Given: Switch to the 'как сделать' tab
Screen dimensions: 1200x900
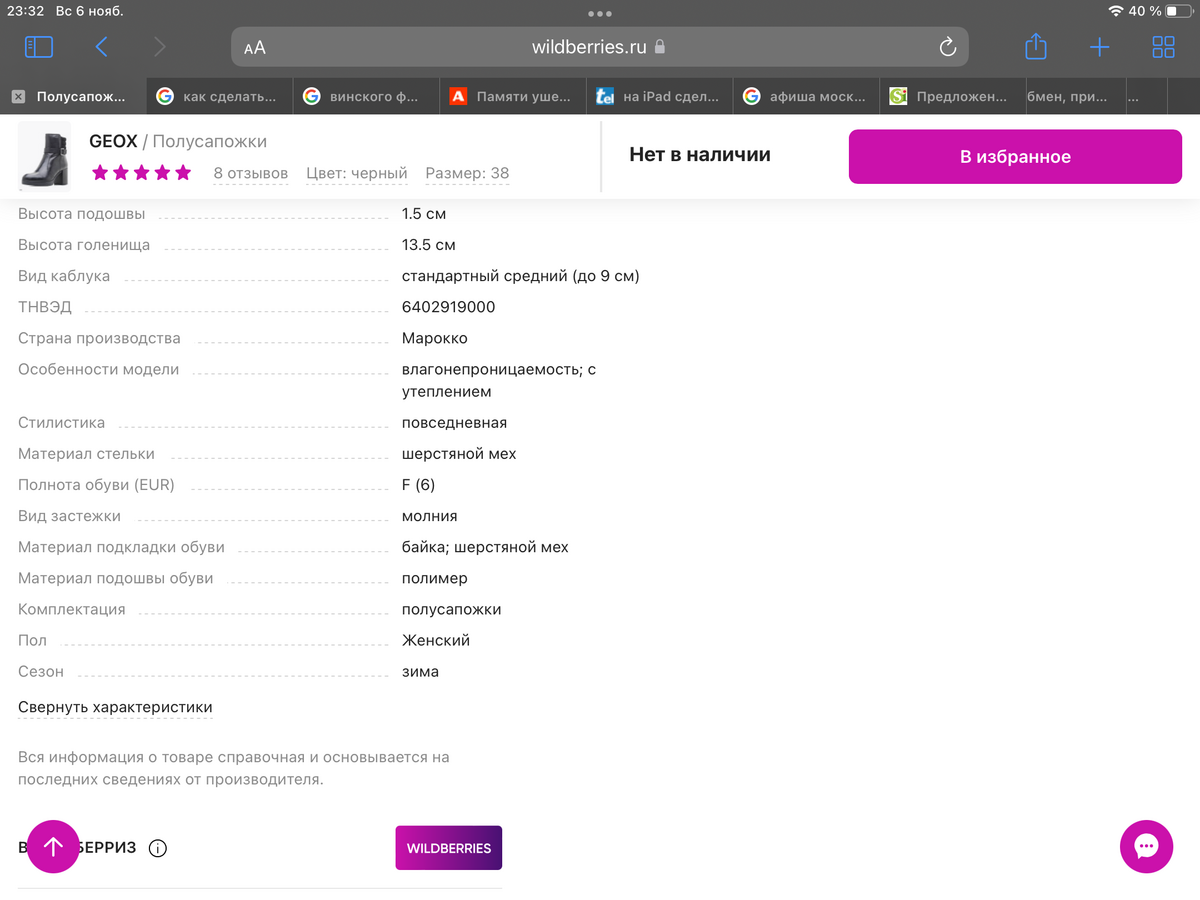Looking at the screenshot, I should (220, 97).
